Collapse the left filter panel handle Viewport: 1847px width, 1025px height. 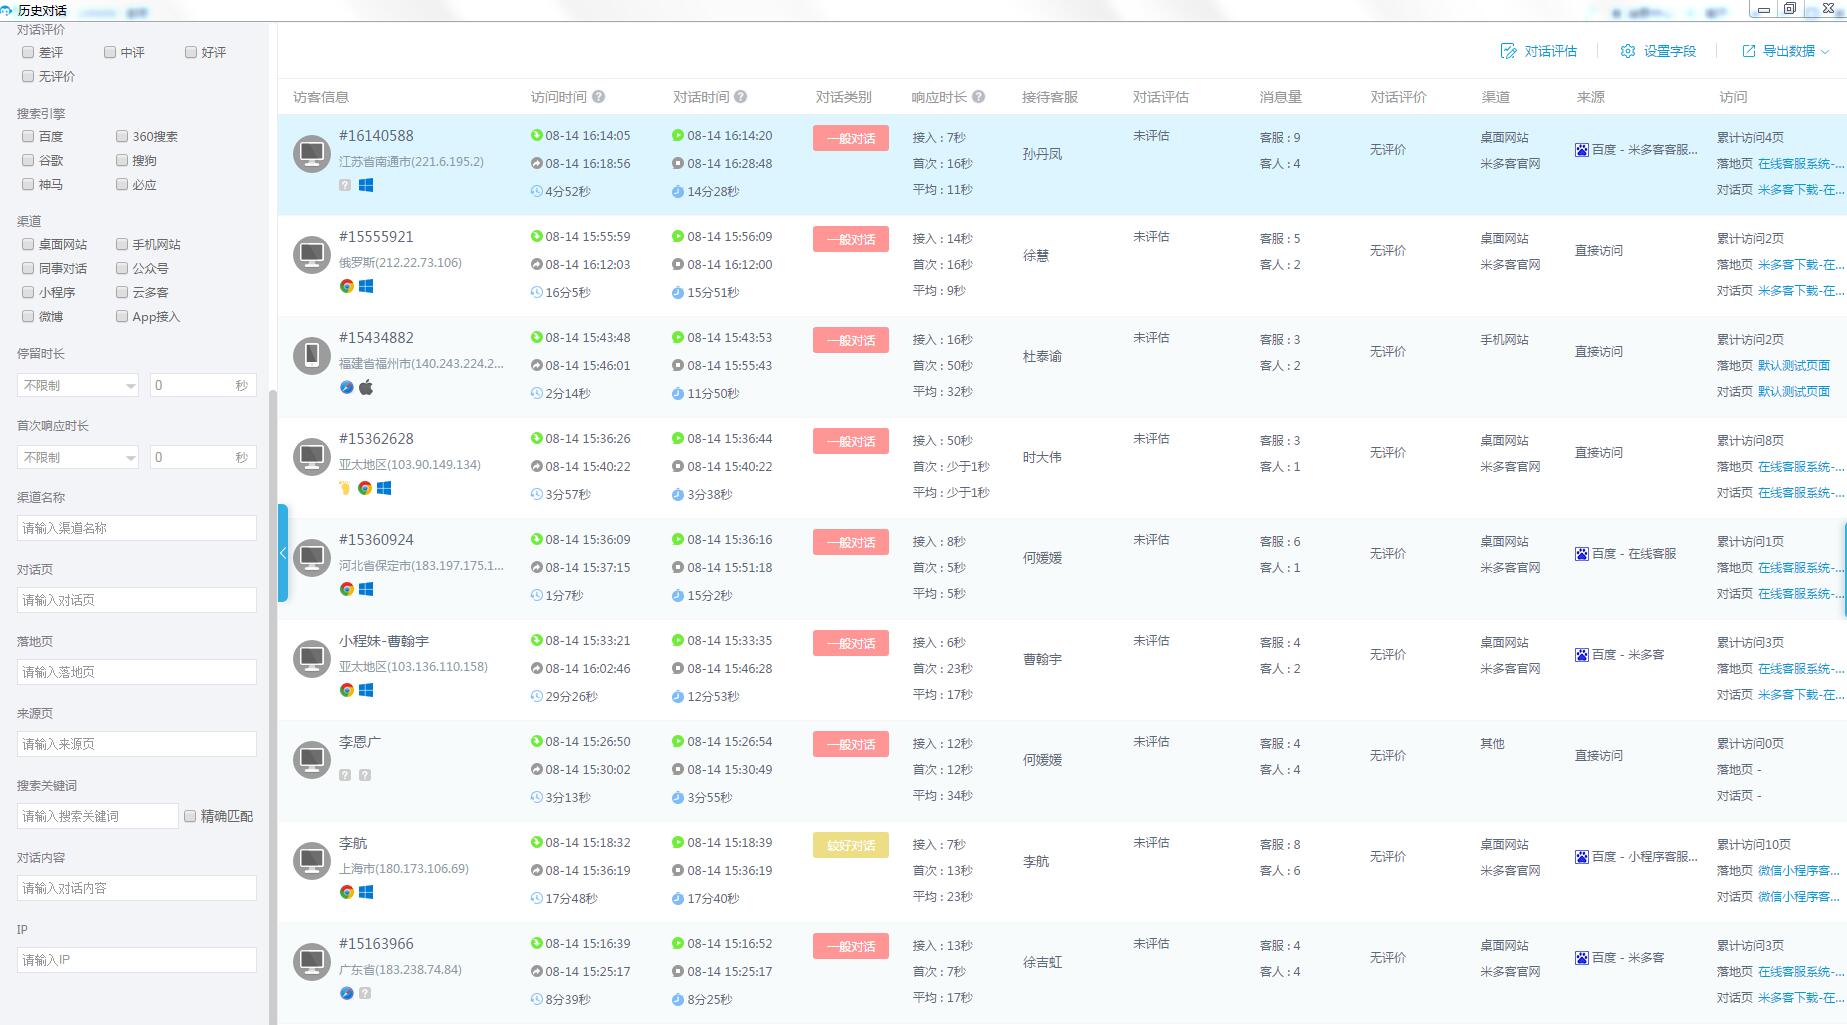[283, 553]
